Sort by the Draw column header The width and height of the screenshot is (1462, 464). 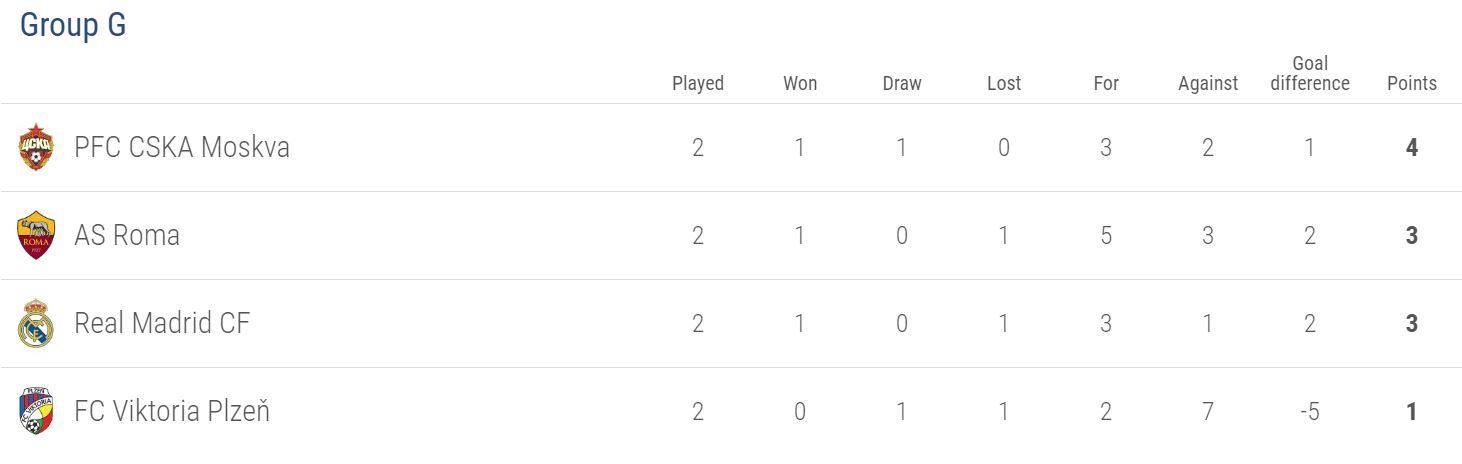click(x=902, y=83)
